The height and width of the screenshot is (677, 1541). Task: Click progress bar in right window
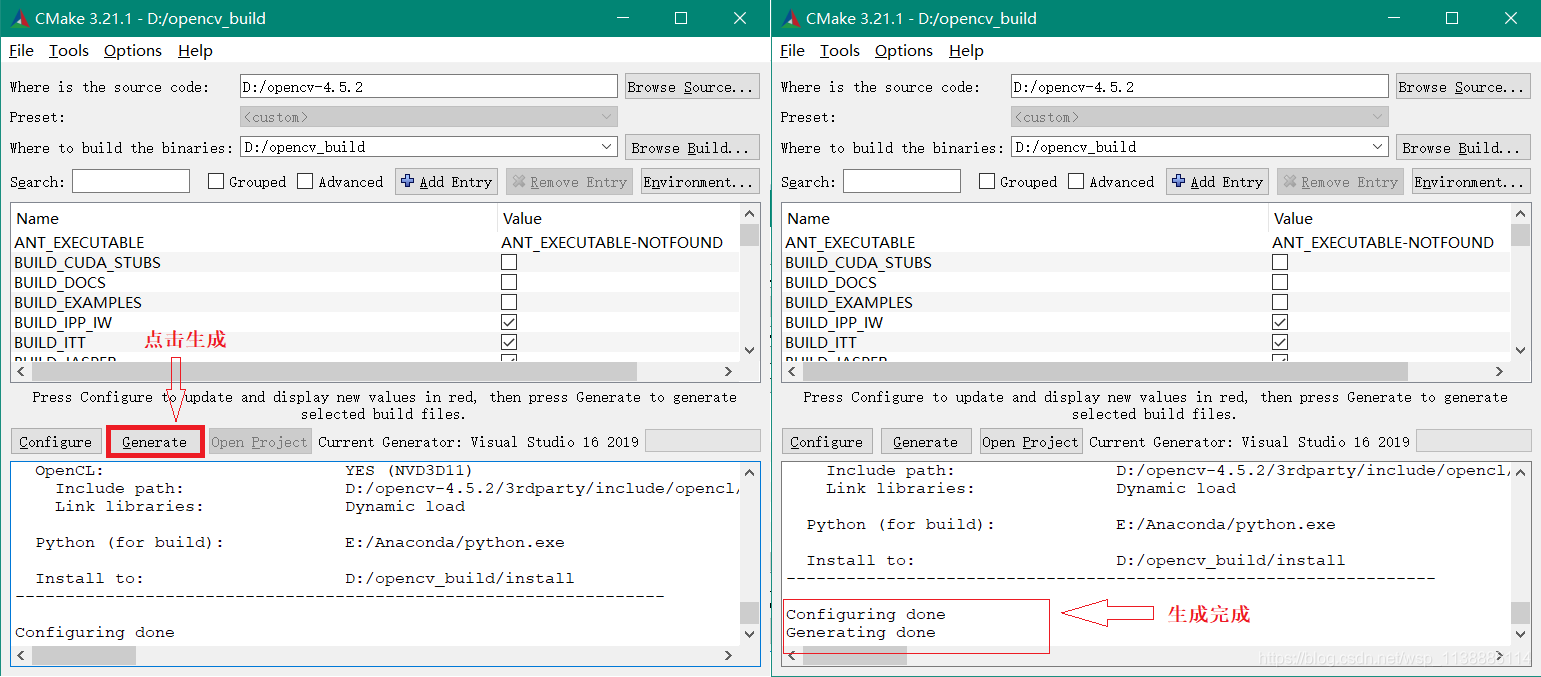click(x=1474, y=441)
